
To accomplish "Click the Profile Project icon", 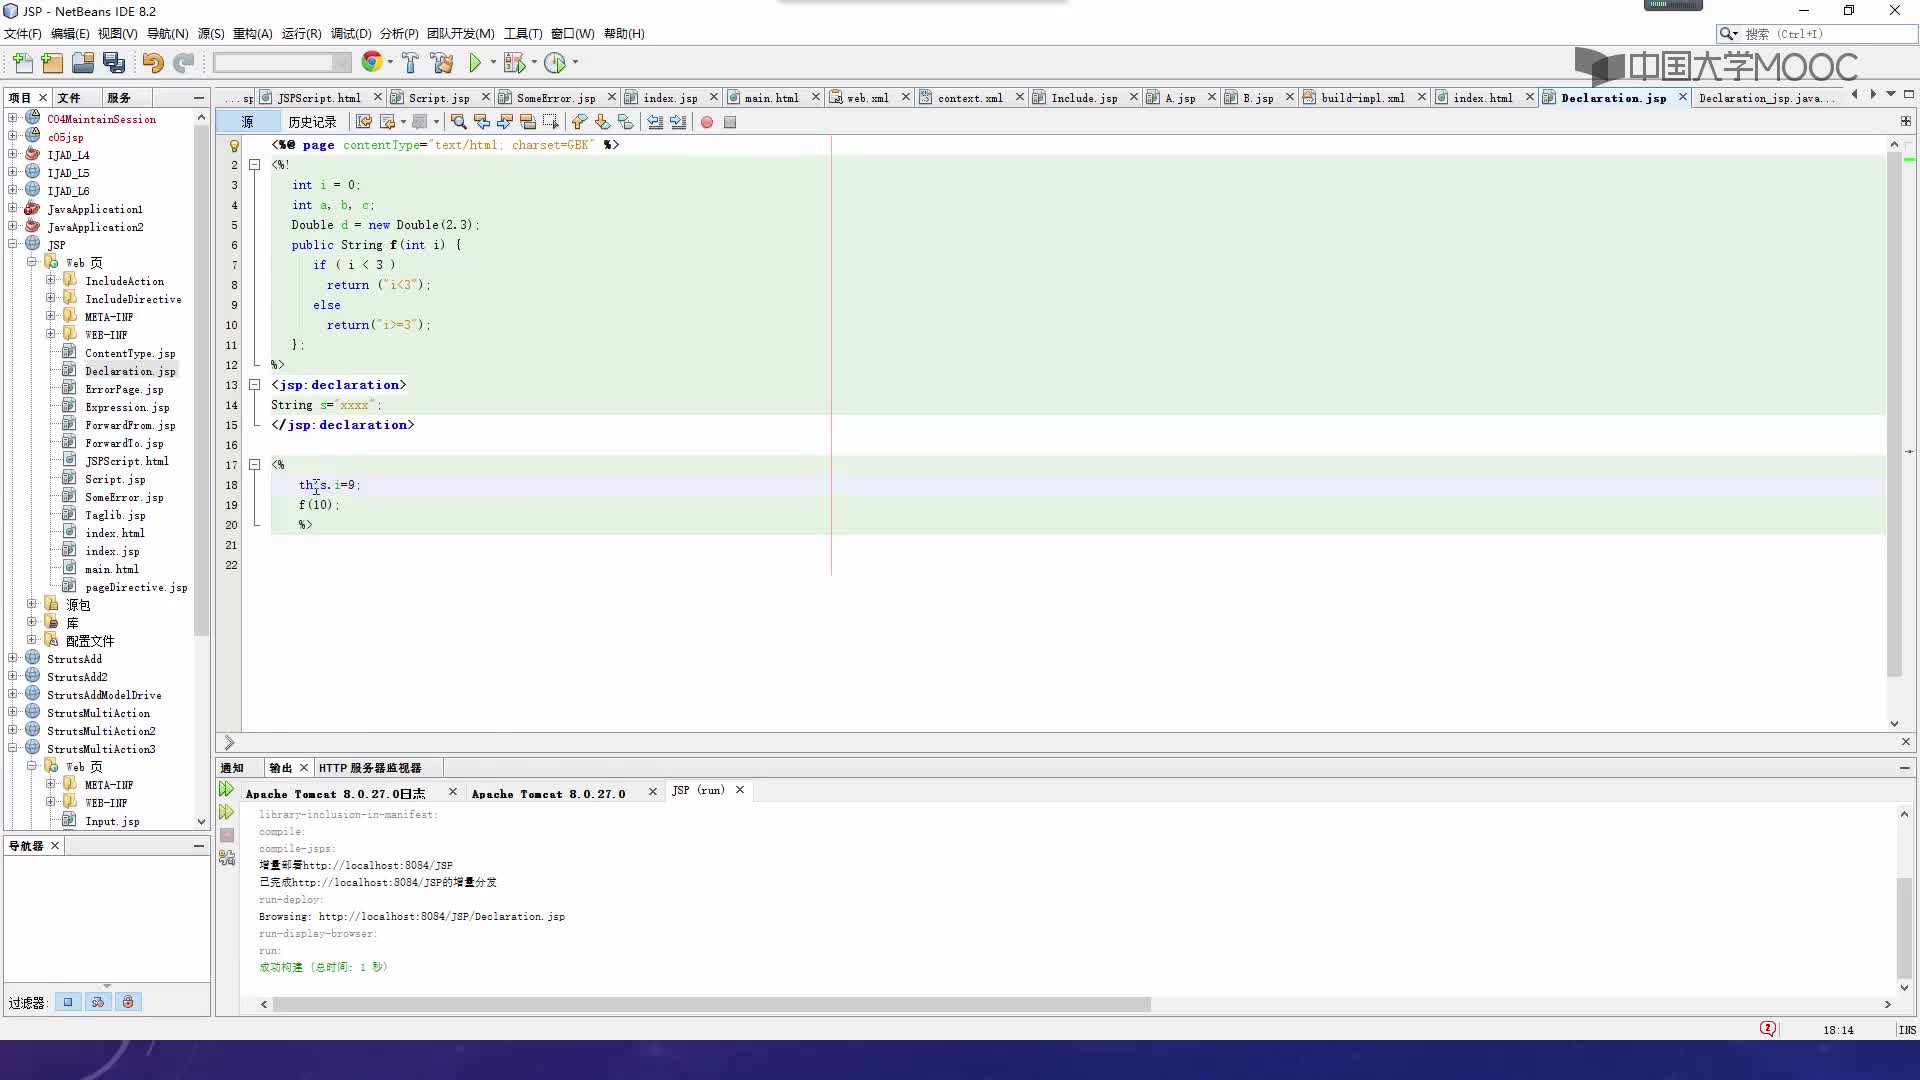I will (555, 63).
